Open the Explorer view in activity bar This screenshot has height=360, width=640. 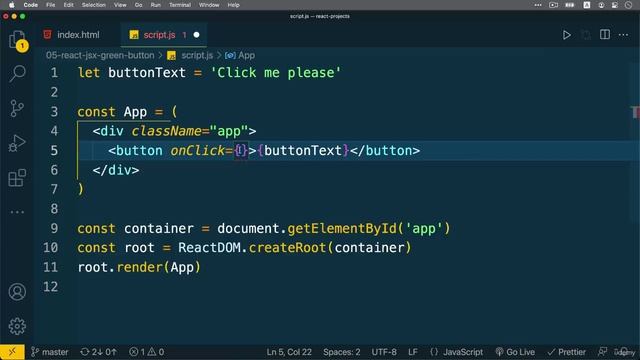[17, 40]
